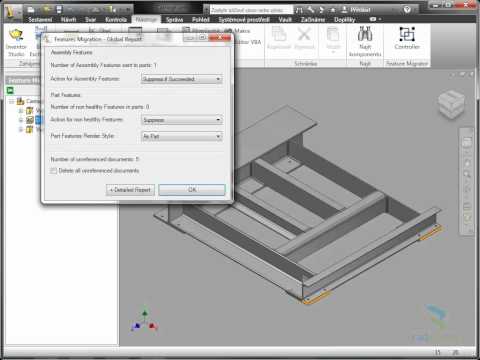480x360 pixels.
Task: Click 'Number of non healthy Features in parts' text
Action: [100, 107]
